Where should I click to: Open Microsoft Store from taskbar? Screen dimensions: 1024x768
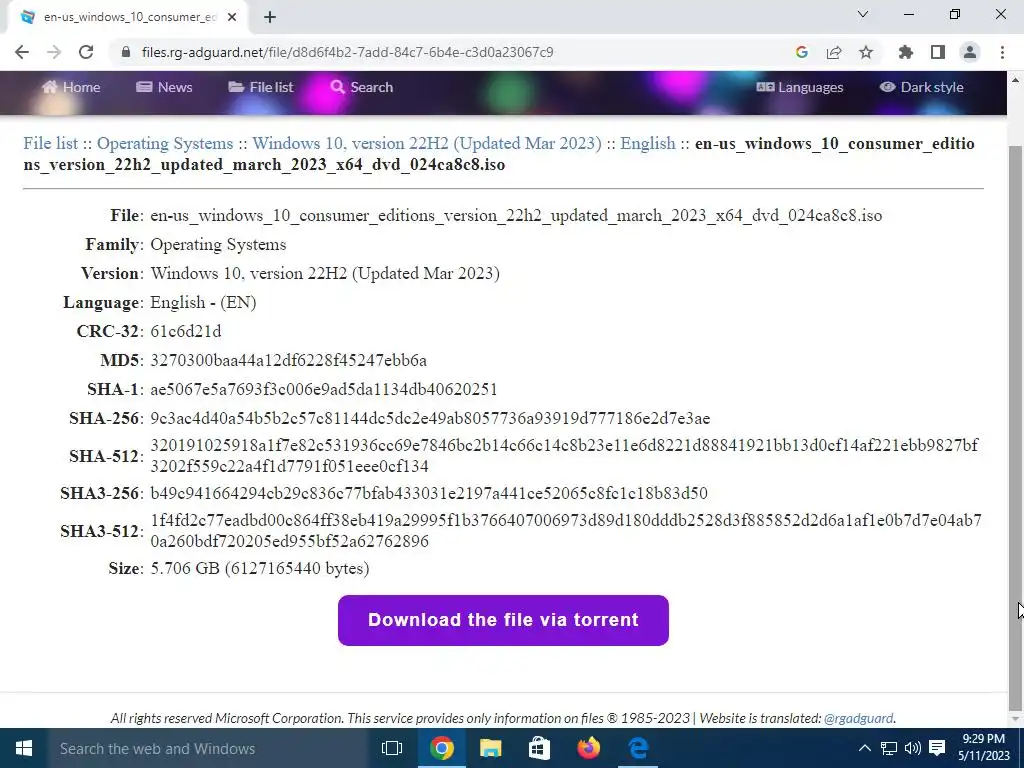539,748
